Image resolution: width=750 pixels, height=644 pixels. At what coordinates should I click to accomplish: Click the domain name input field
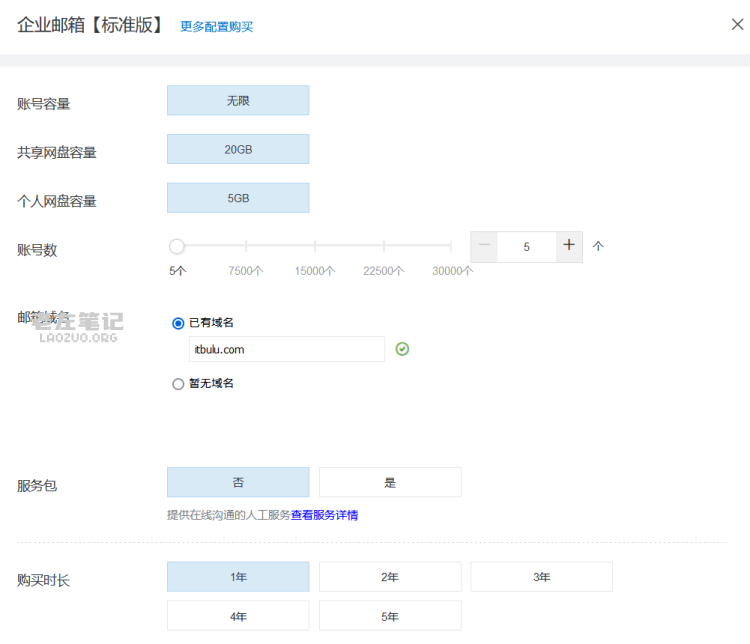(x=287, y=349)
